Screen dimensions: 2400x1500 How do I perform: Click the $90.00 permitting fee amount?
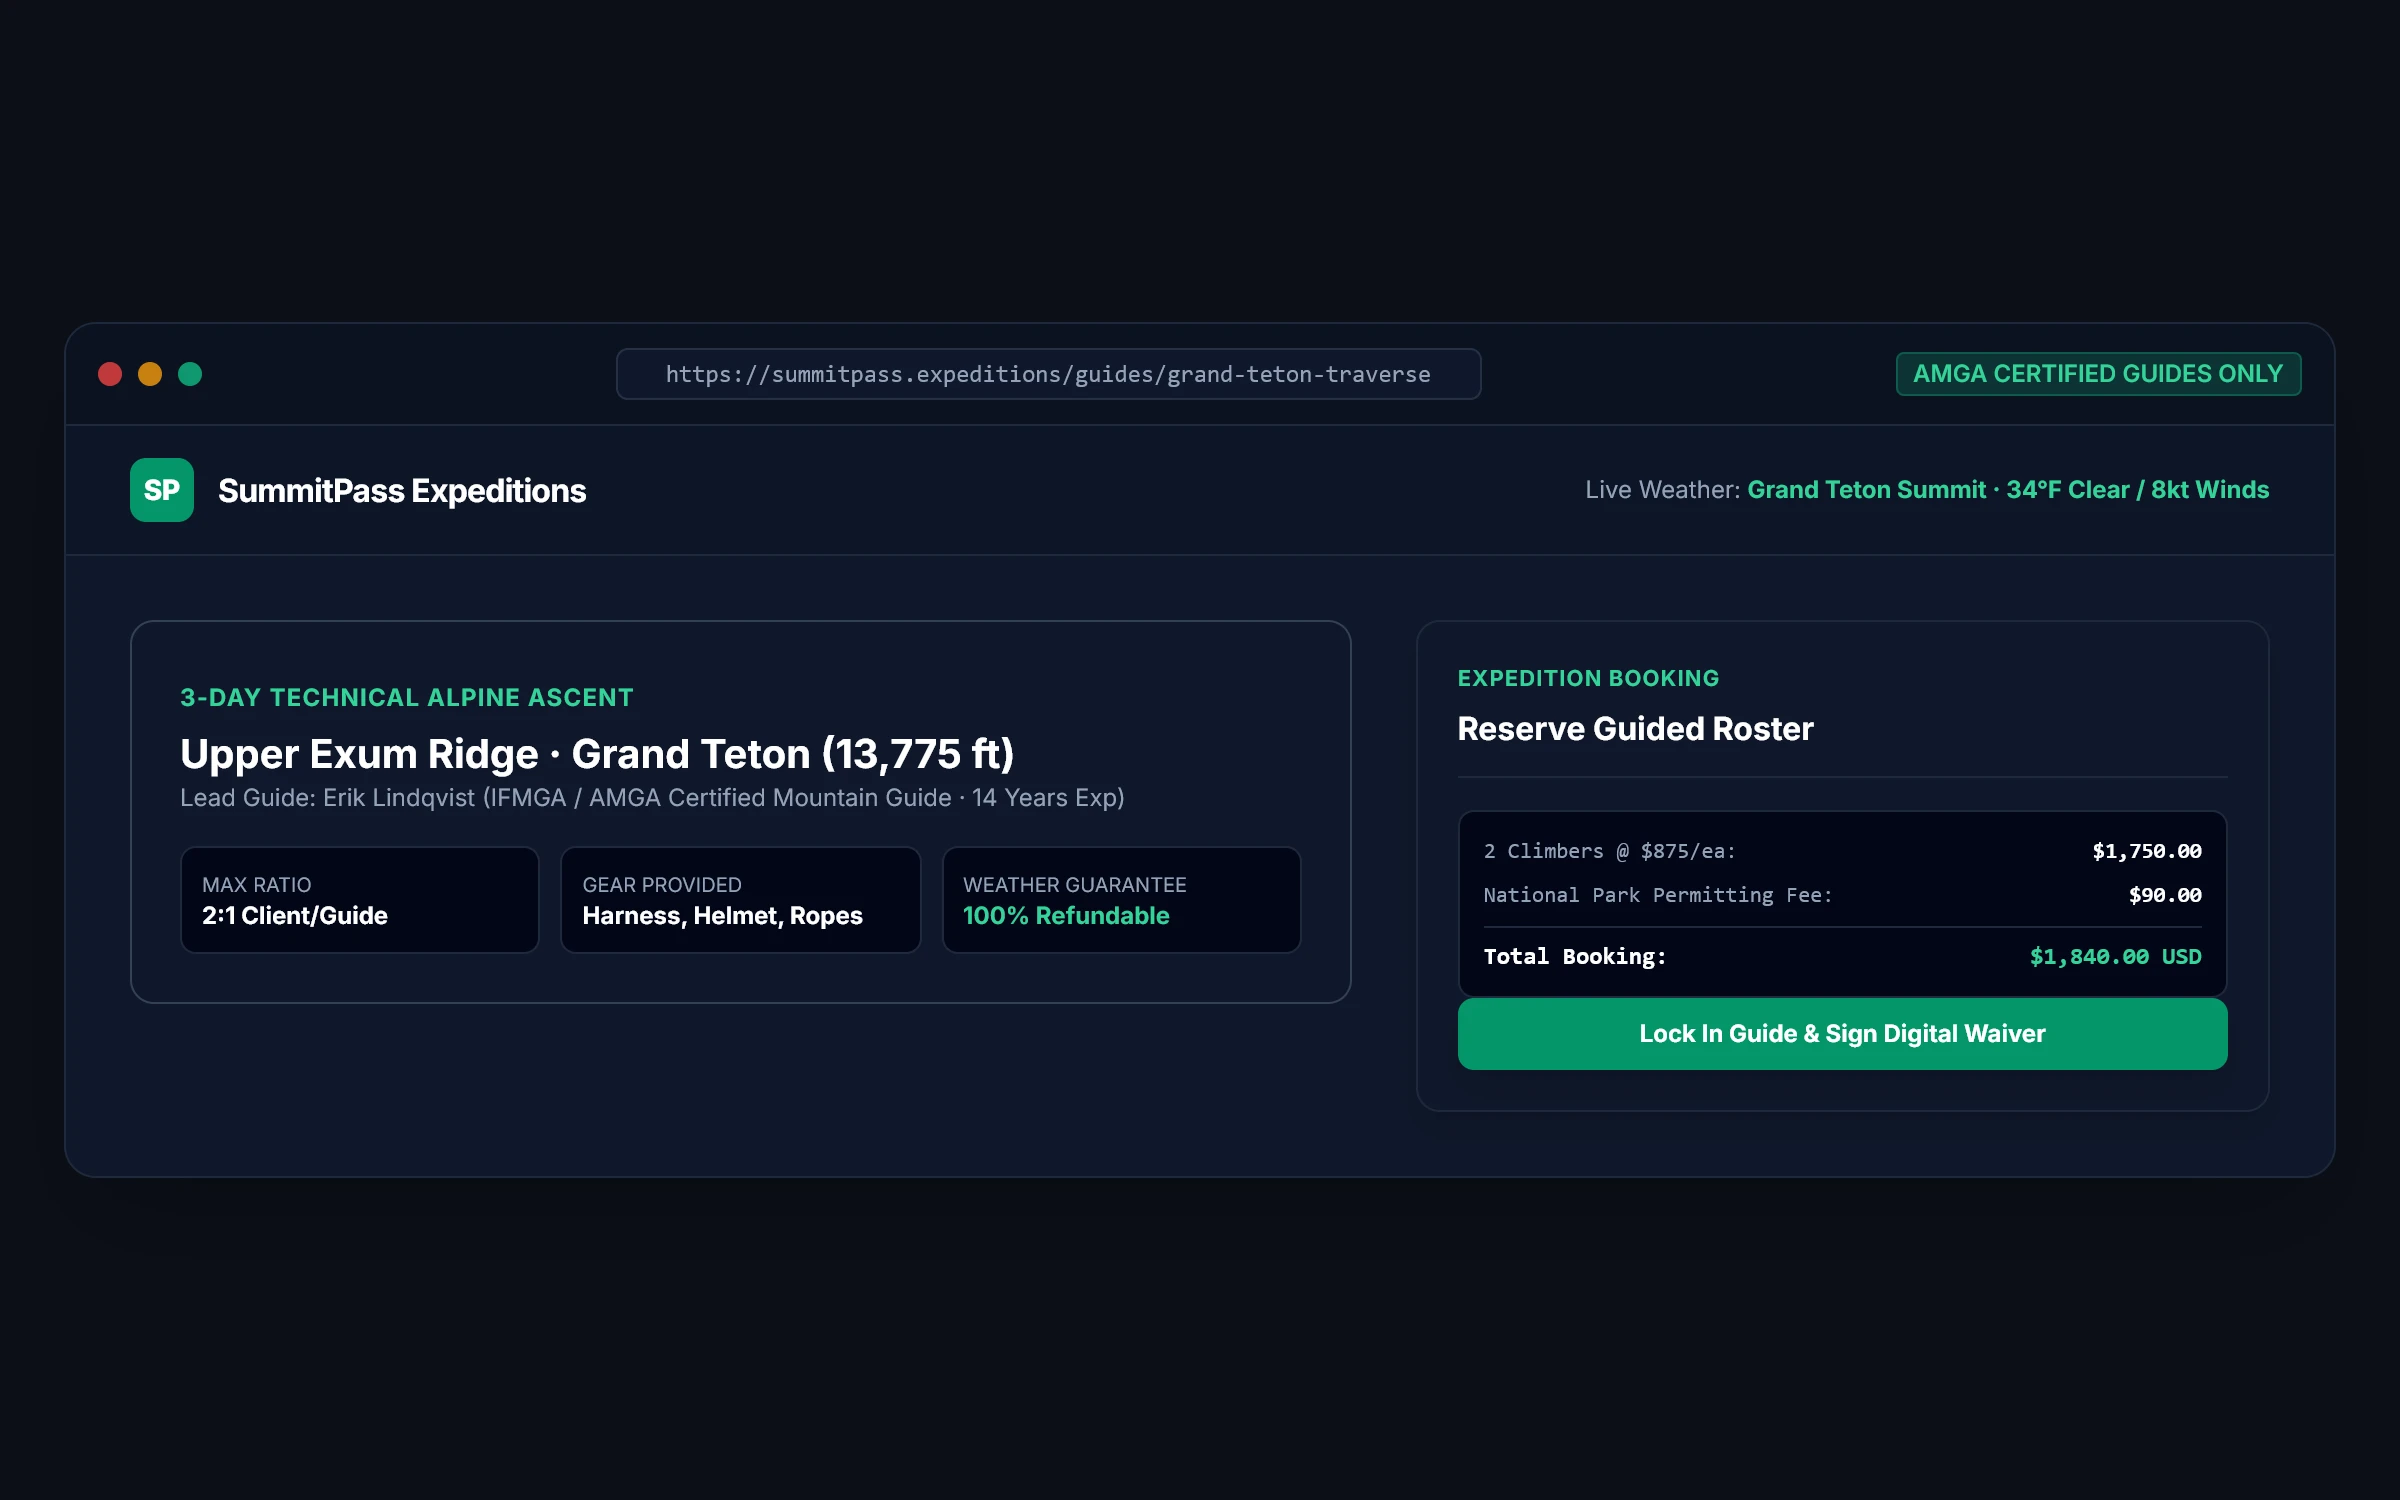click(2165, 895)
